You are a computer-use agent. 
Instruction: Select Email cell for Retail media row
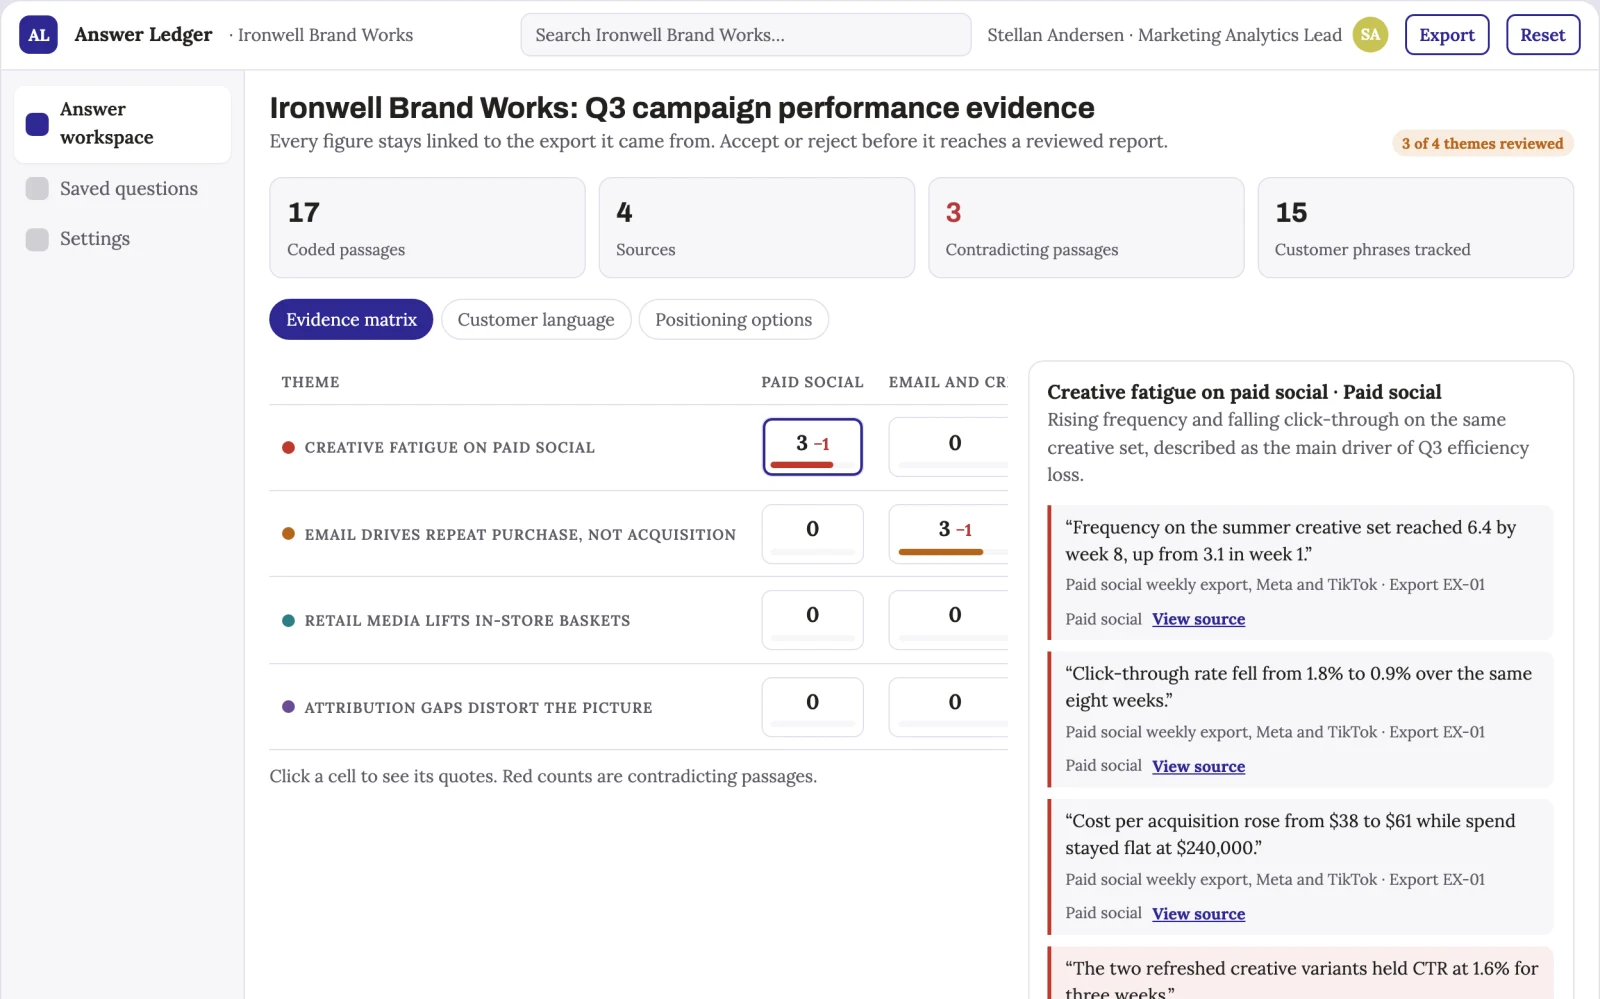tap(949, 620)
